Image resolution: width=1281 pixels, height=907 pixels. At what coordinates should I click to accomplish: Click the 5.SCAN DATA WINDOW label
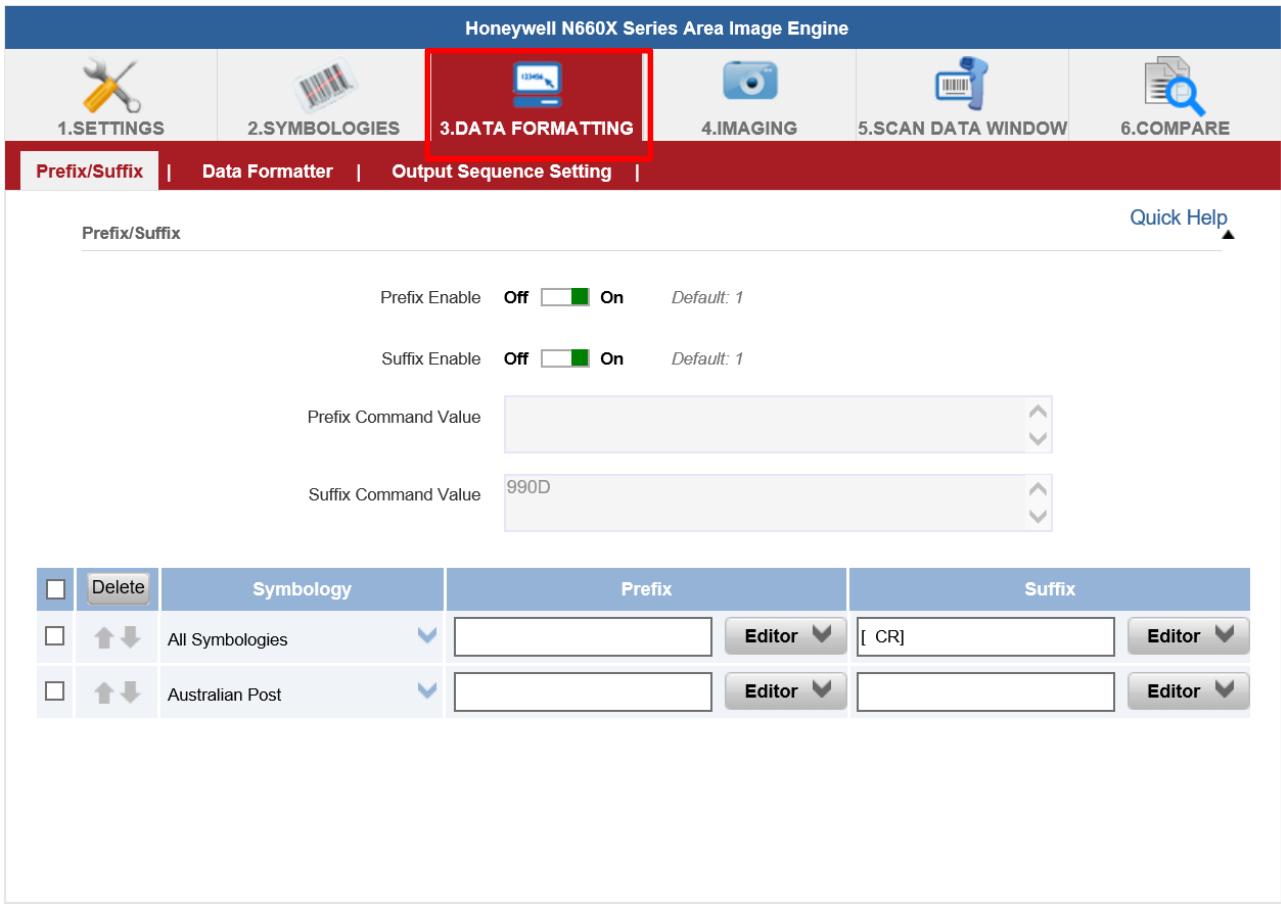[x=963, y=128]
